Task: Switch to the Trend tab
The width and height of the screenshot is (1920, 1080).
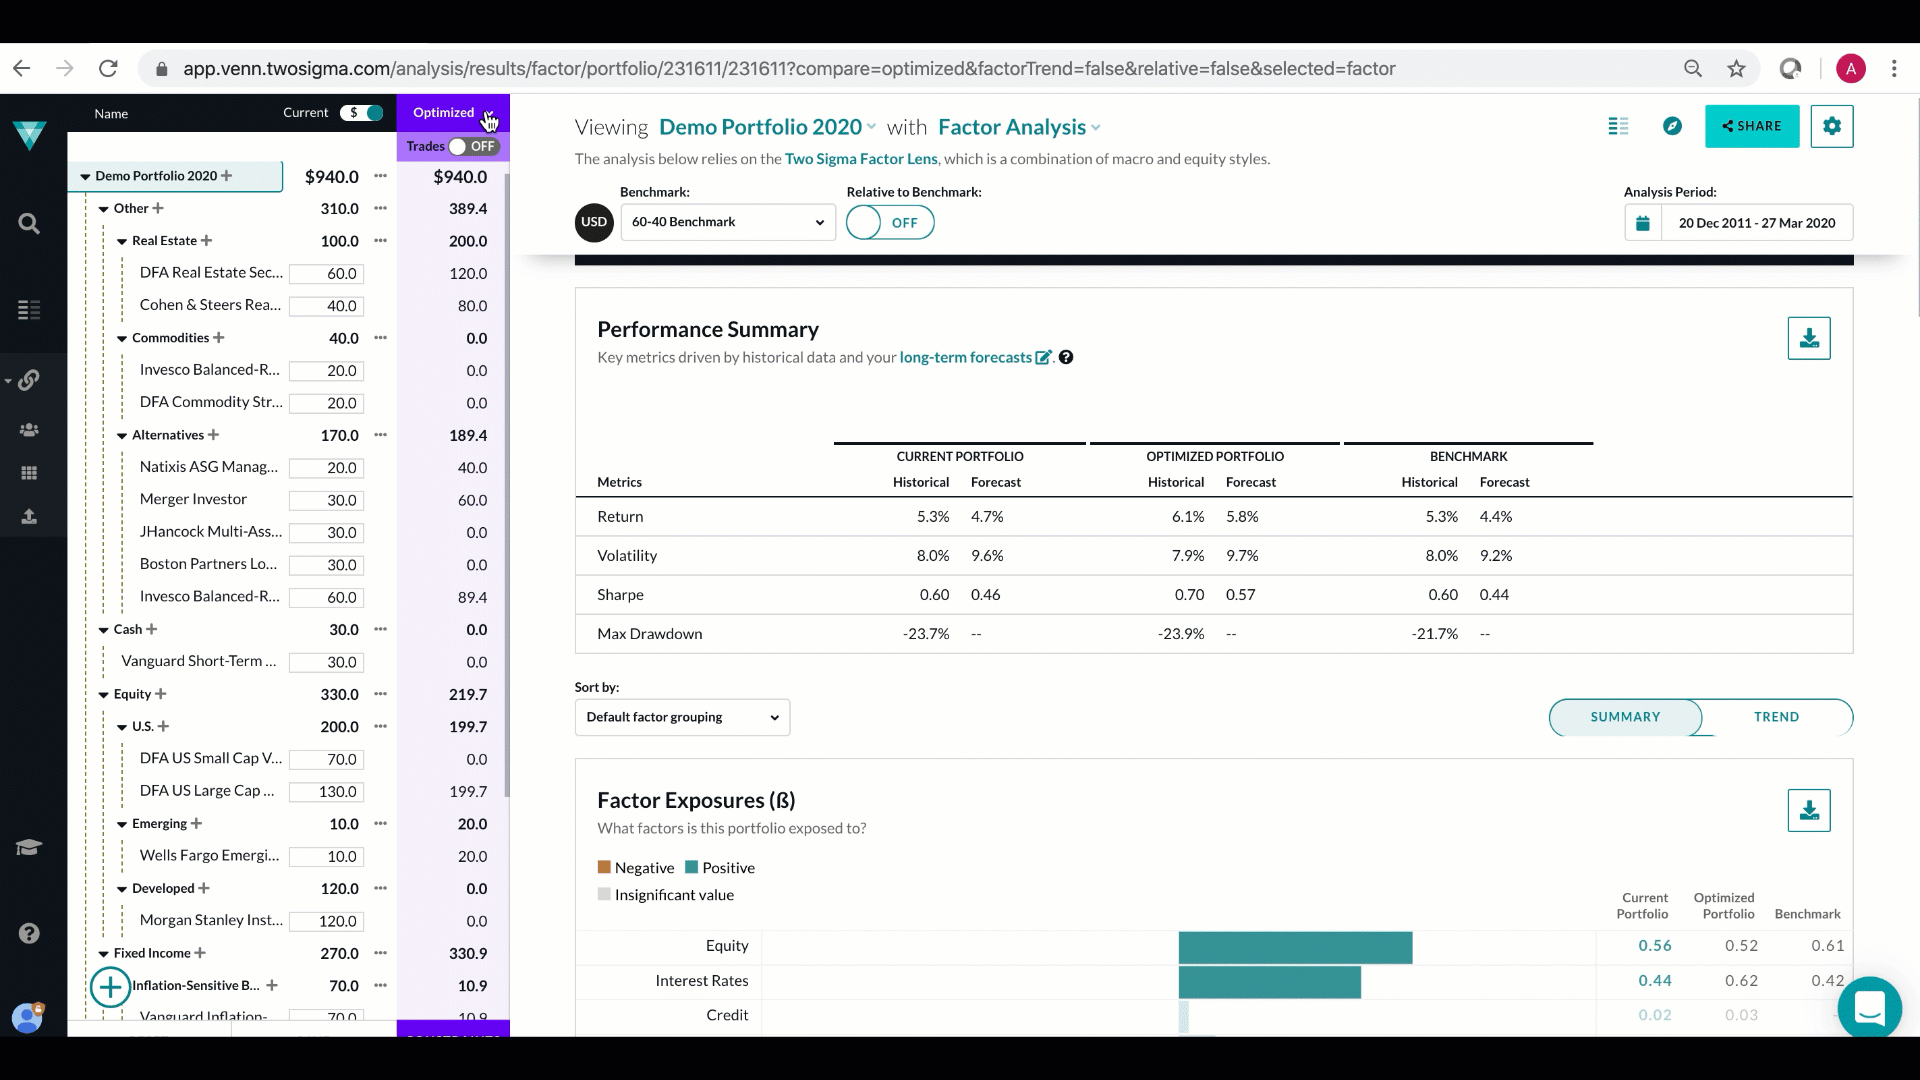Action: [x=1776, y=717]
